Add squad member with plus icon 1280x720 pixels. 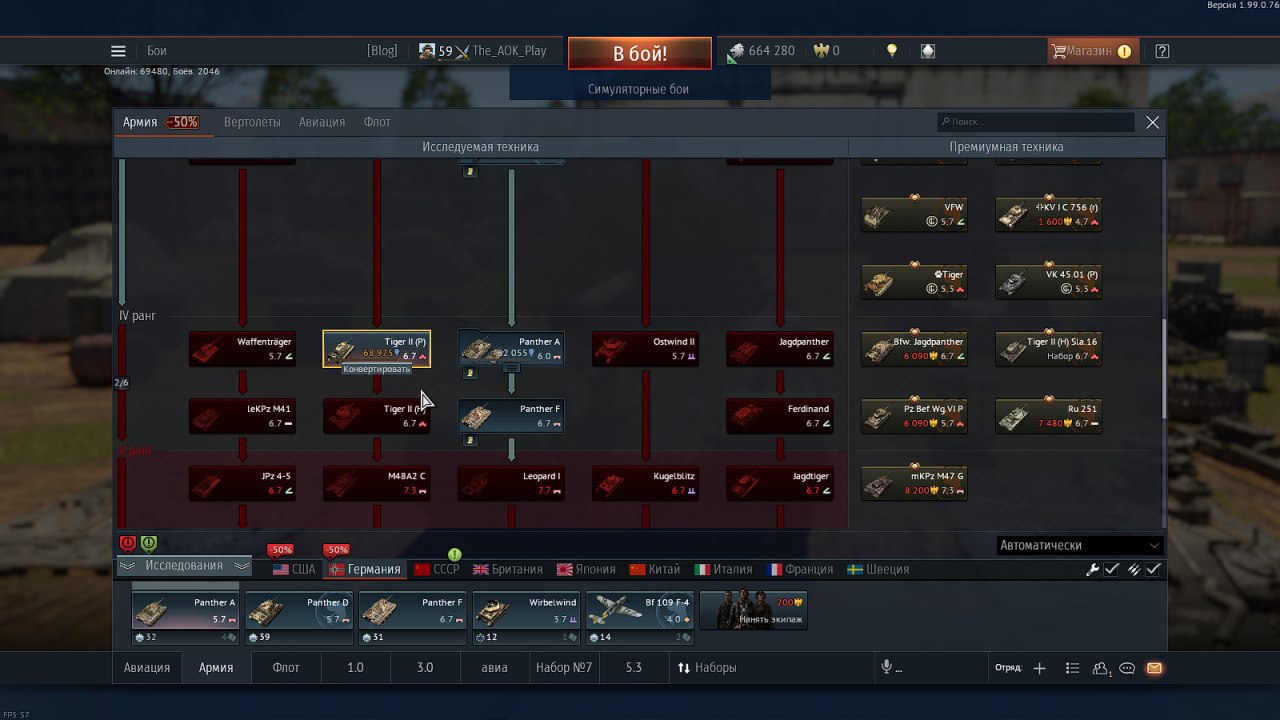point(1039,668)
